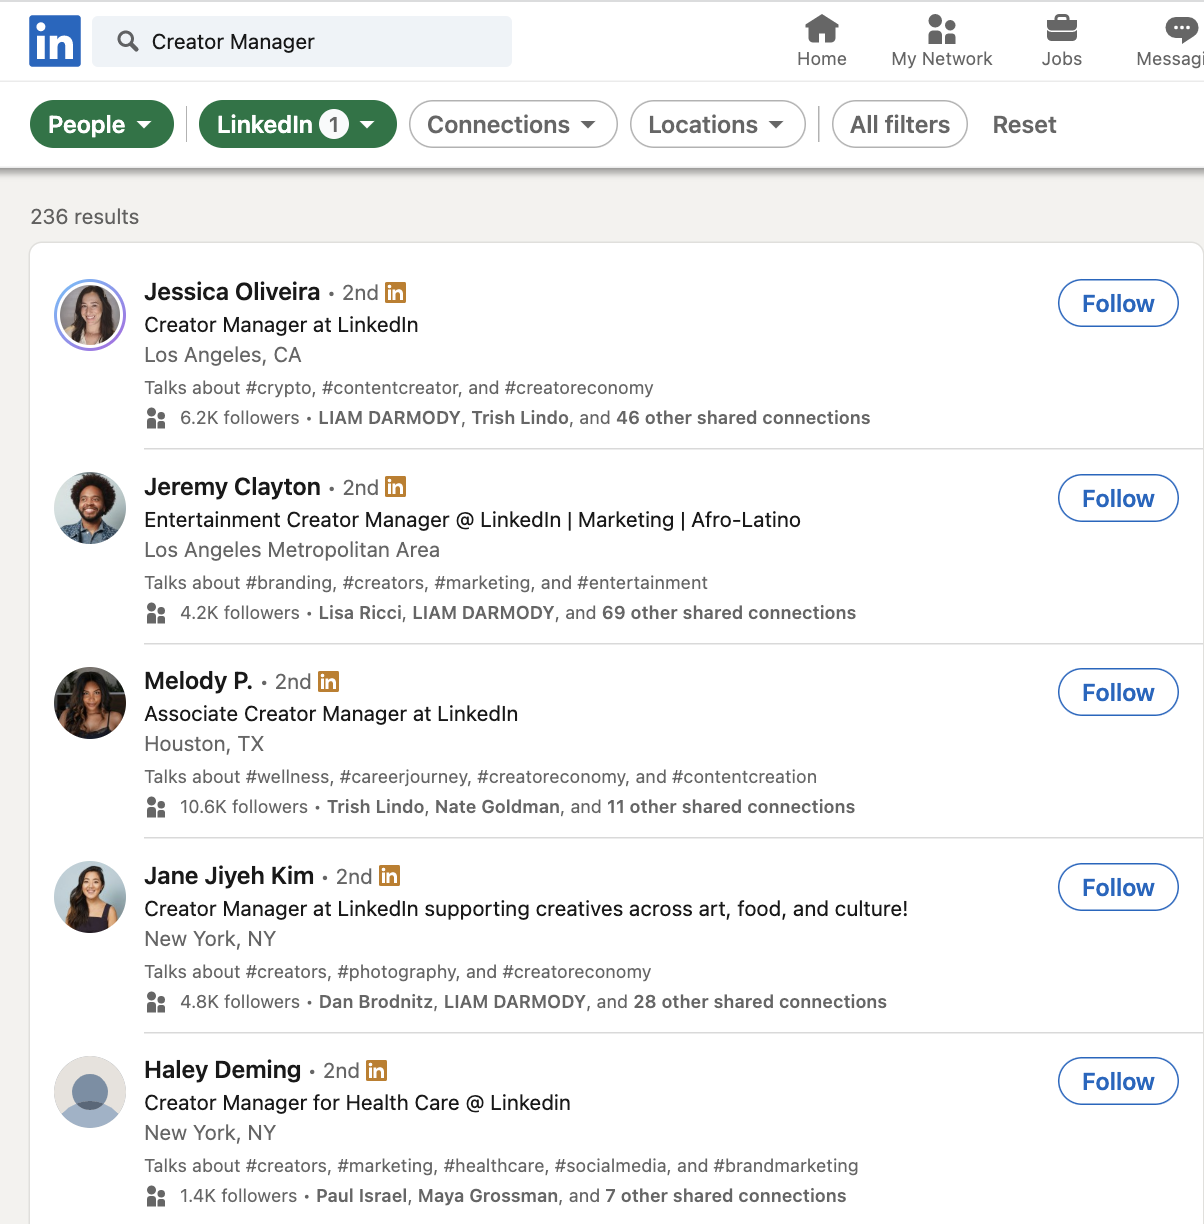Open the People filter dropdown arrow
The image size is (1204, 1224).
146,124
